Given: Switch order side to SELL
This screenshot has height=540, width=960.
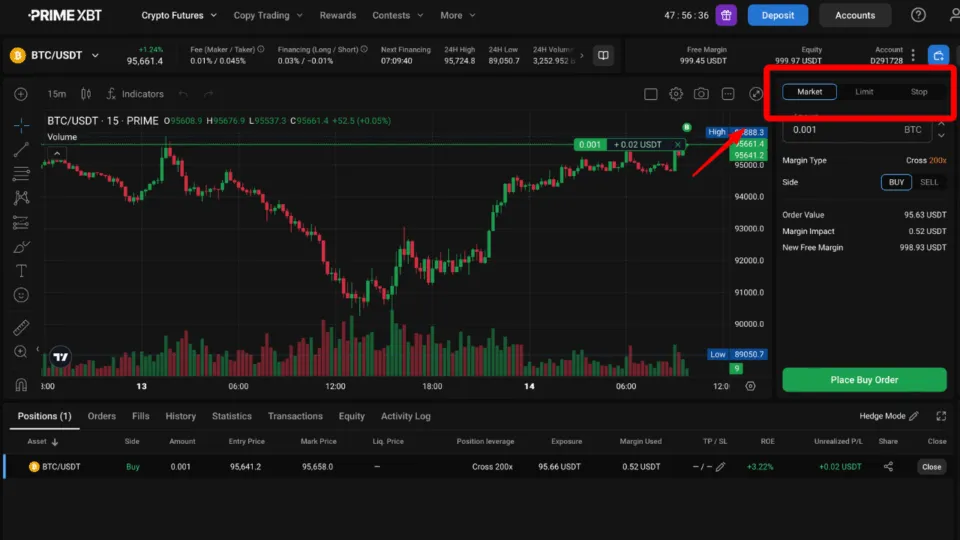Looking at the screenshot, I should [x=929, y=182].
